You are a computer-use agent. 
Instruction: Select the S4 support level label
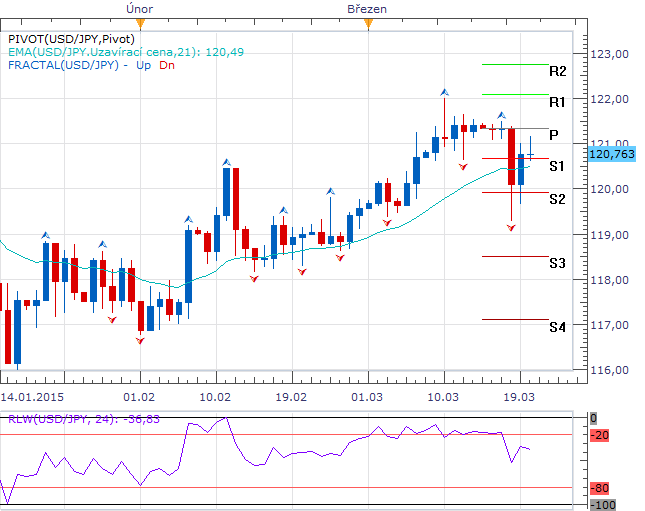pos(558,327)
